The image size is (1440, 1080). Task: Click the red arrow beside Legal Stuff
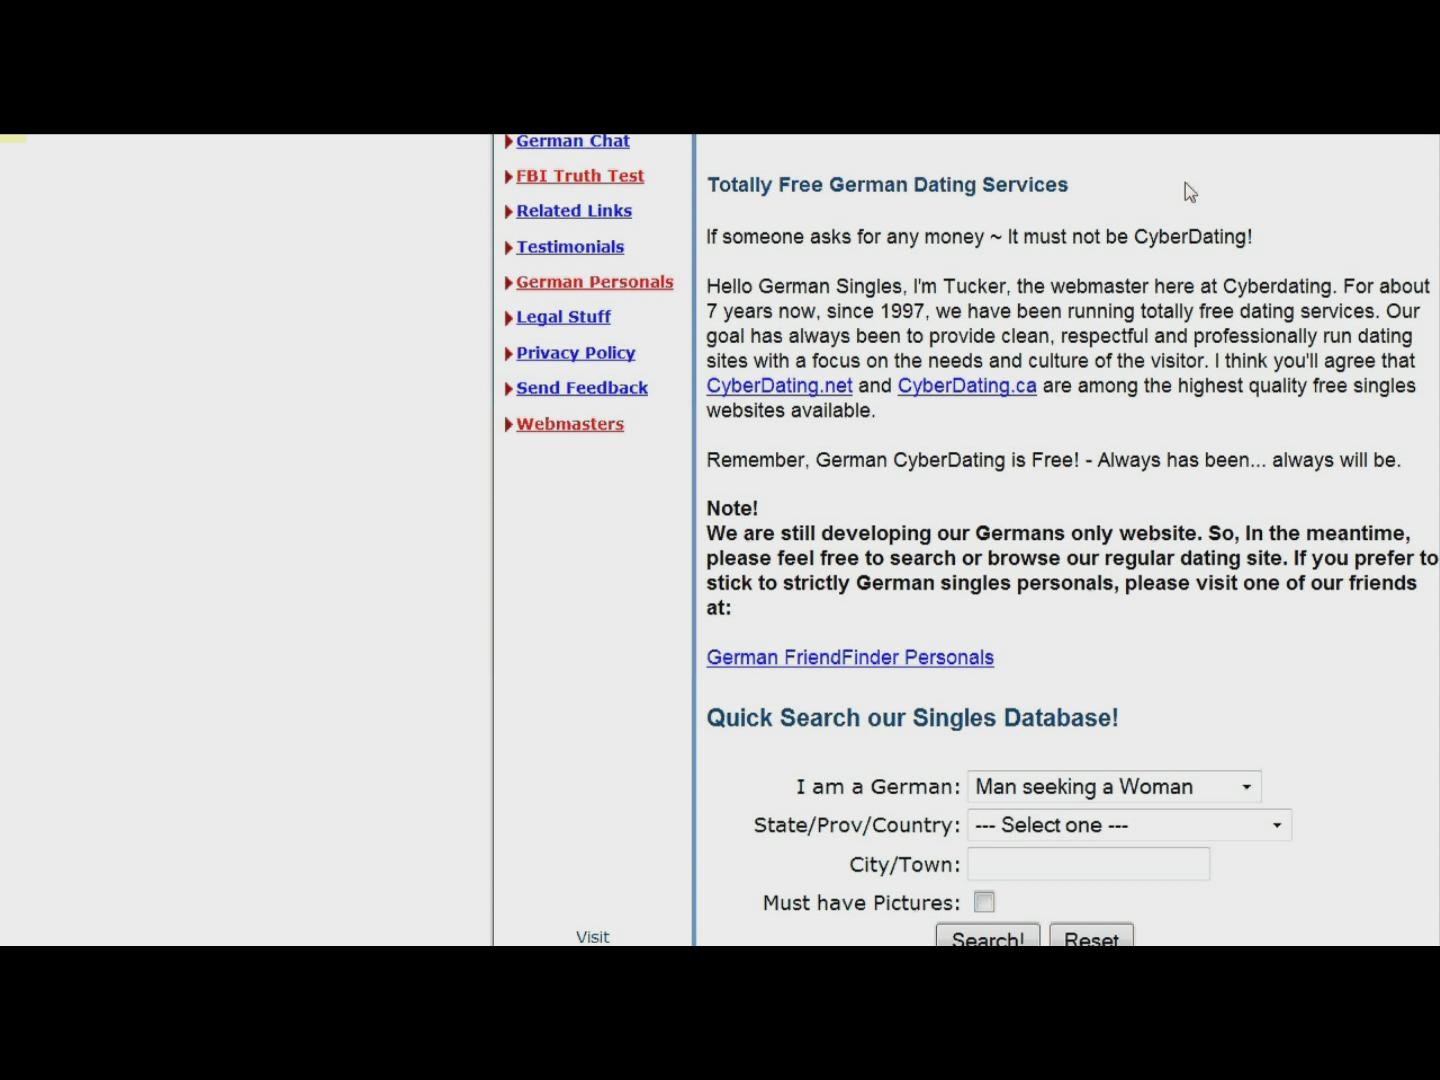pos(509,318)
